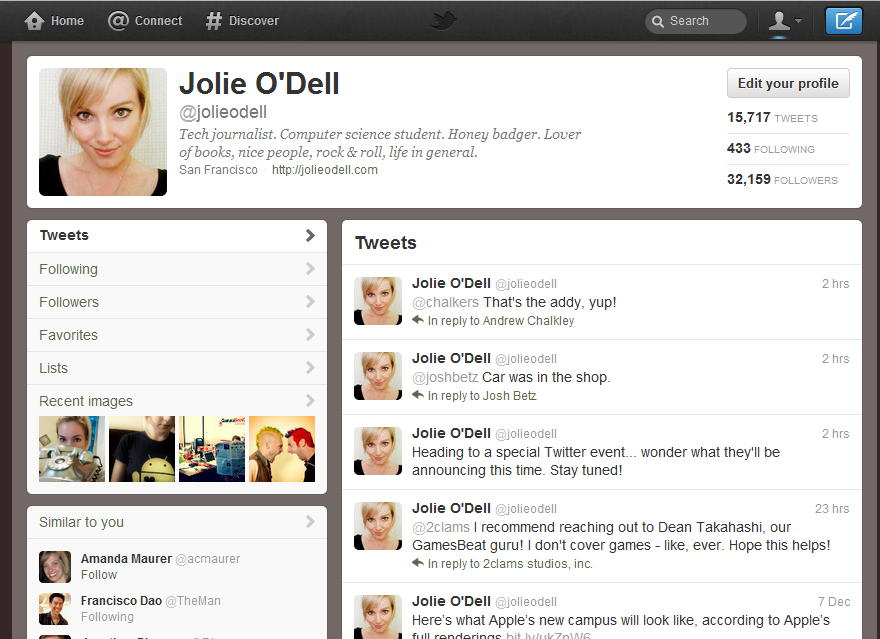Open Recent images section
880x639 pixels.
[177, 401]
